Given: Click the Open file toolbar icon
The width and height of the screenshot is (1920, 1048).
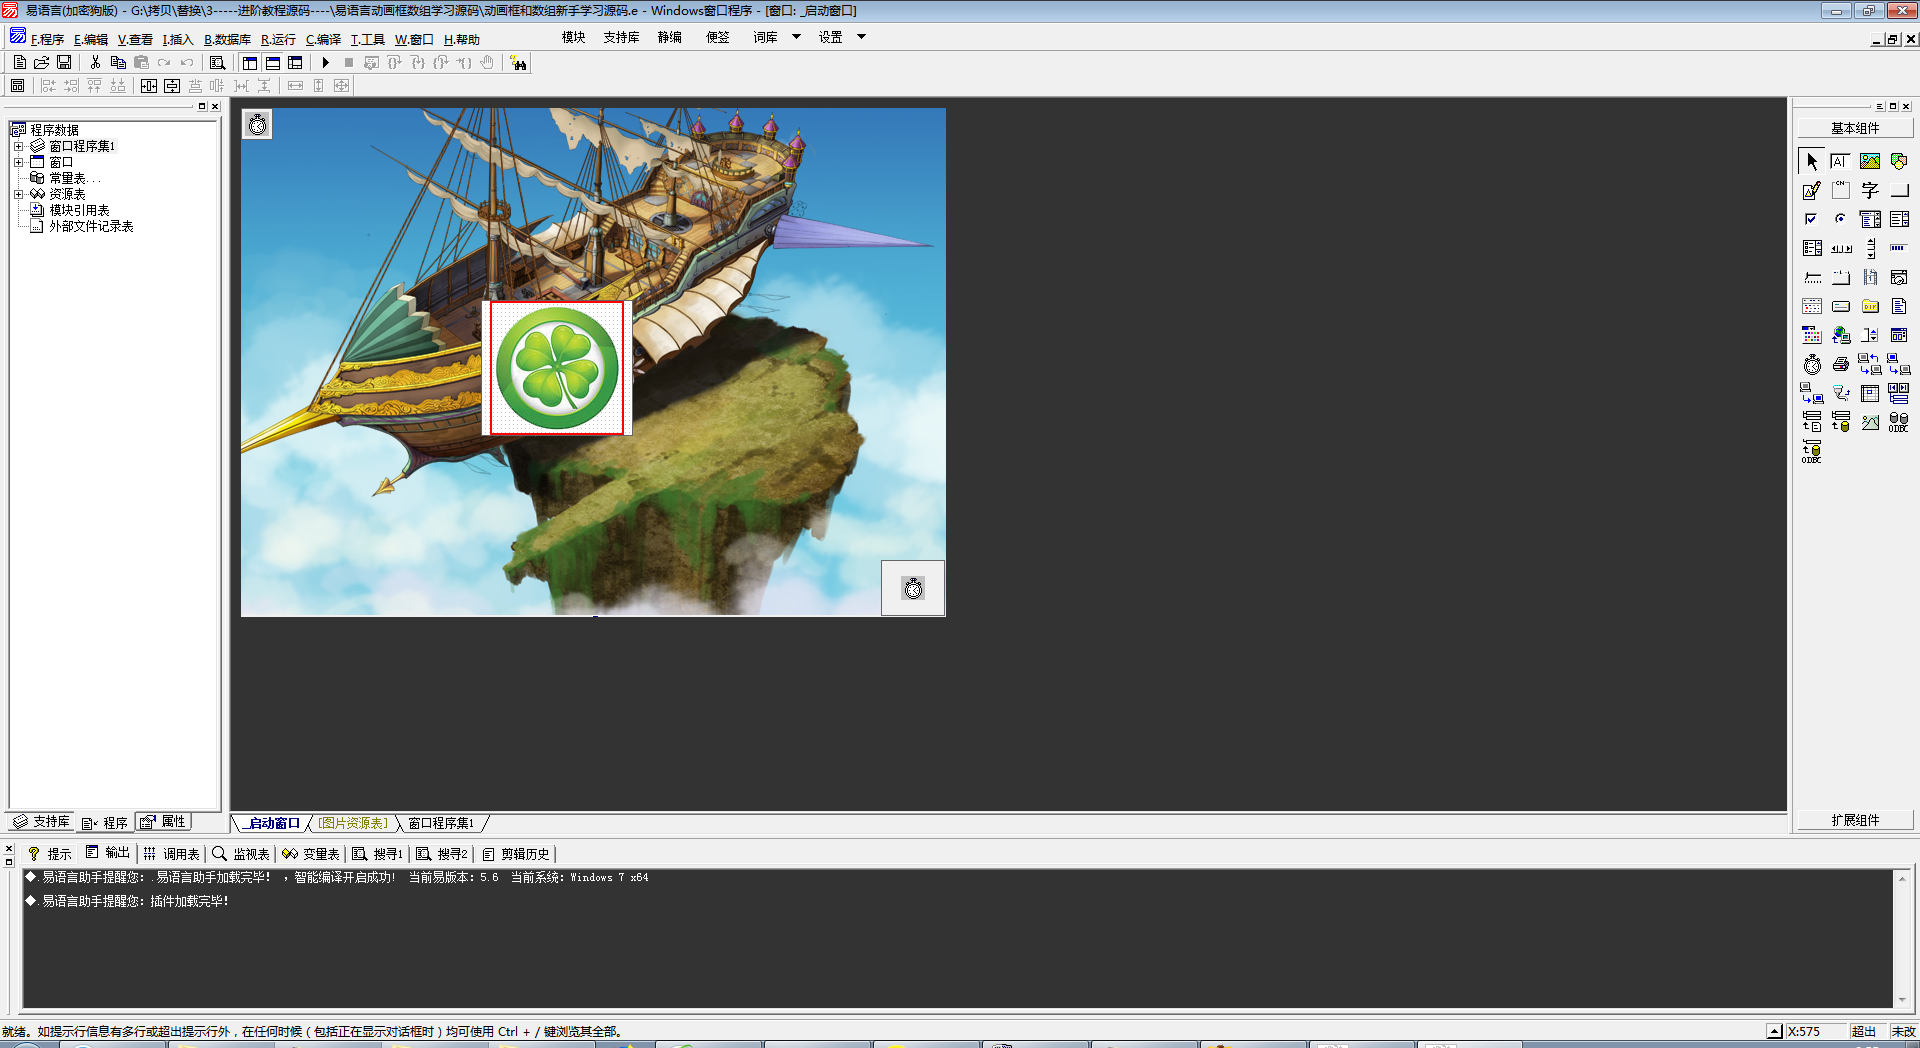Looking at the screenshot, I should tap(42, 63).
